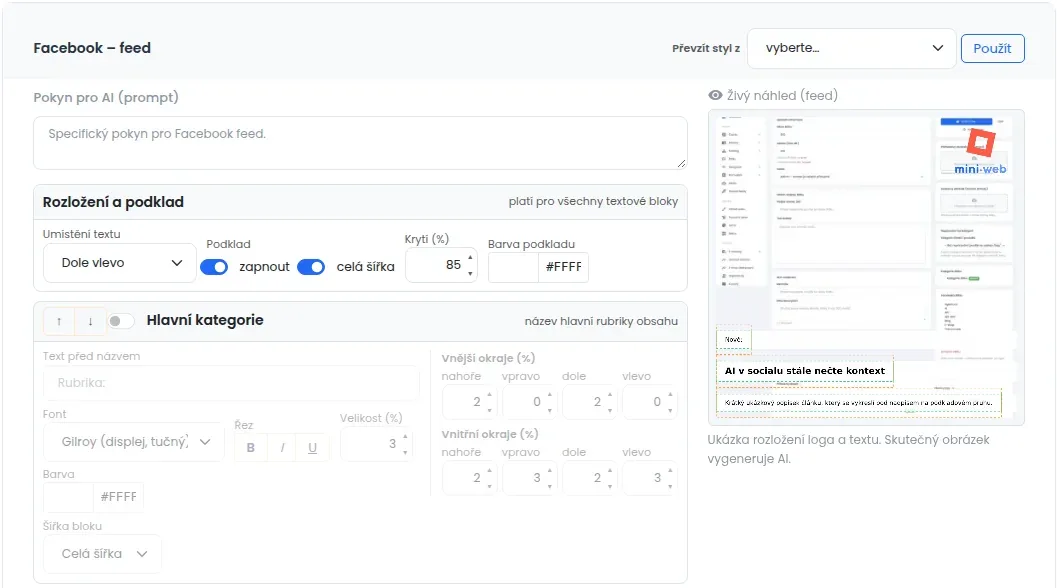The height and width of the screenshot is (588, 1057).
Task: Click the Barva podkladu hex value field
Action: (563, 267)
